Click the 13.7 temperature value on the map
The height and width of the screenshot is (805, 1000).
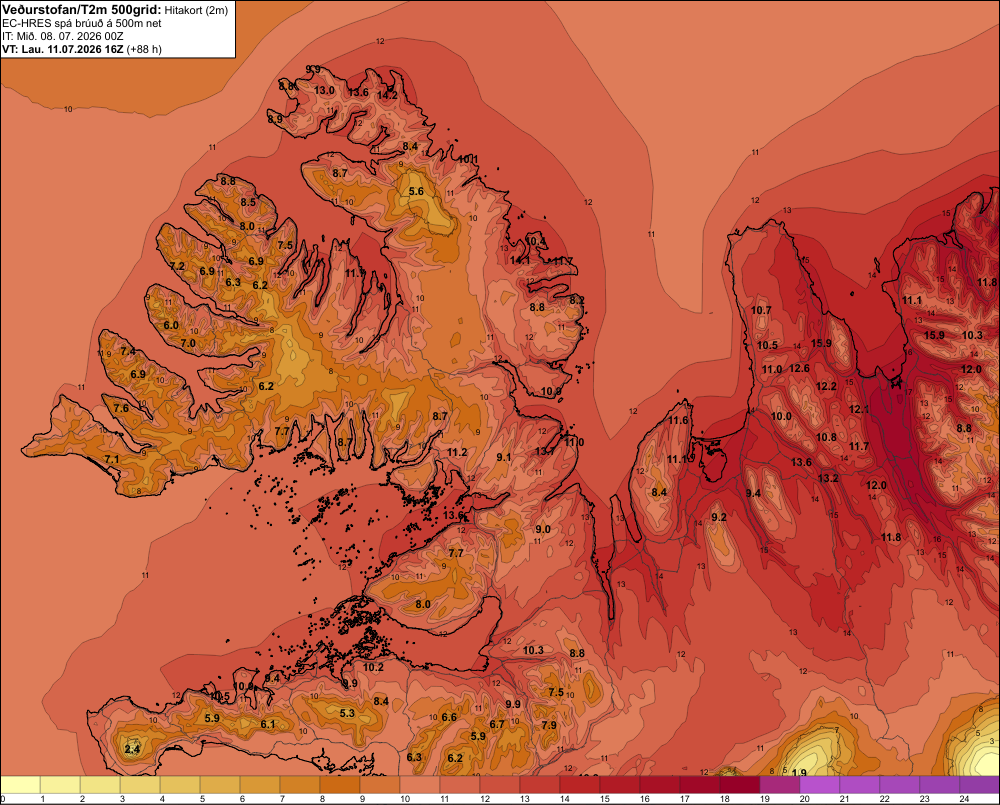point(545,451)
